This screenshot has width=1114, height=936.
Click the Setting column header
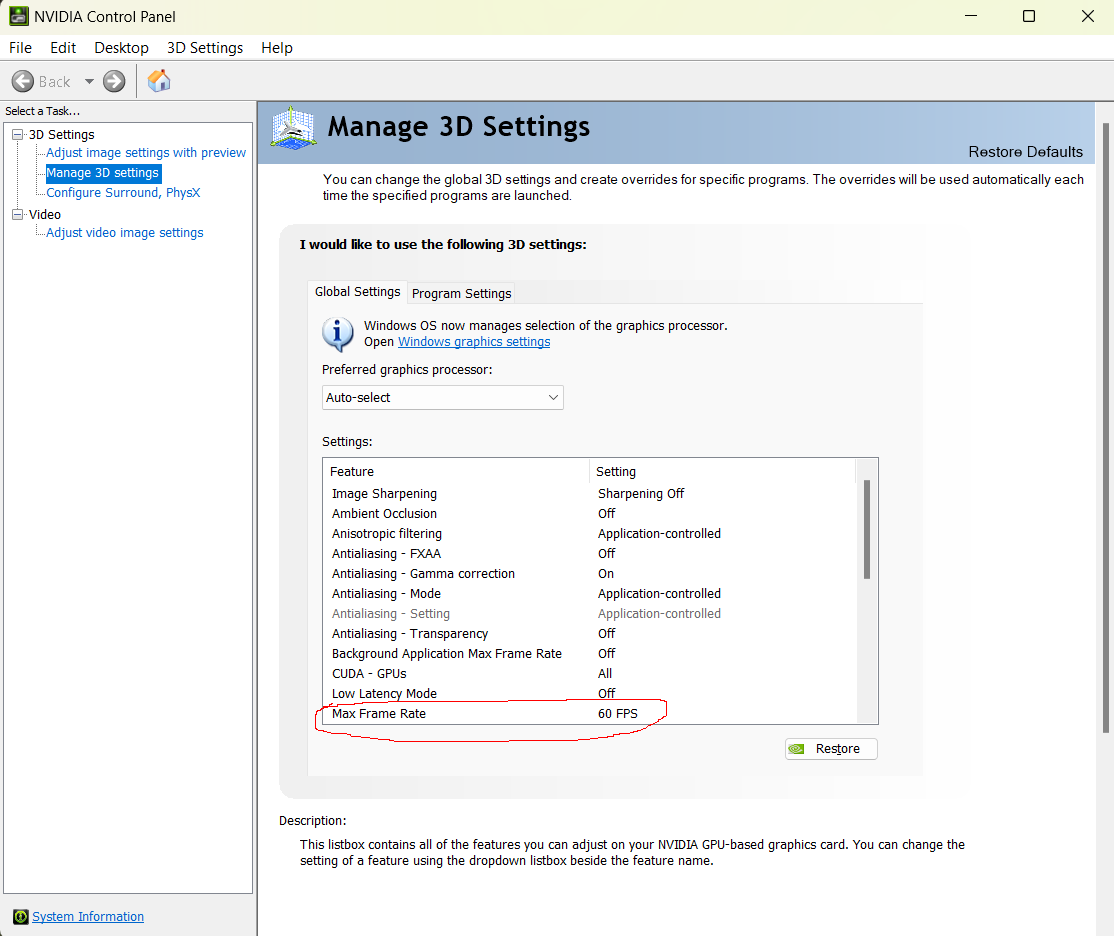pos(723,471)
